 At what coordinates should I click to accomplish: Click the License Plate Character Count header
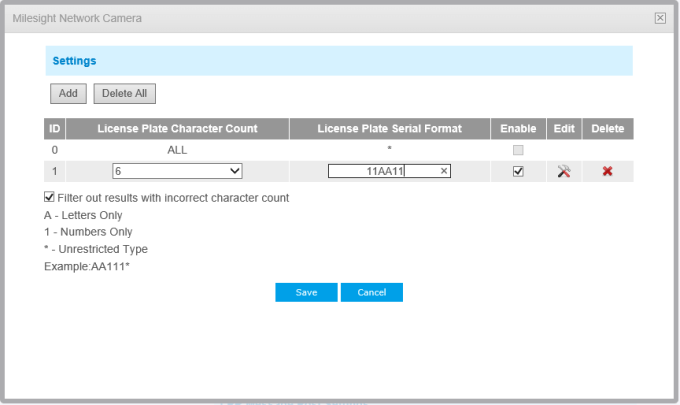click(177, 129)
